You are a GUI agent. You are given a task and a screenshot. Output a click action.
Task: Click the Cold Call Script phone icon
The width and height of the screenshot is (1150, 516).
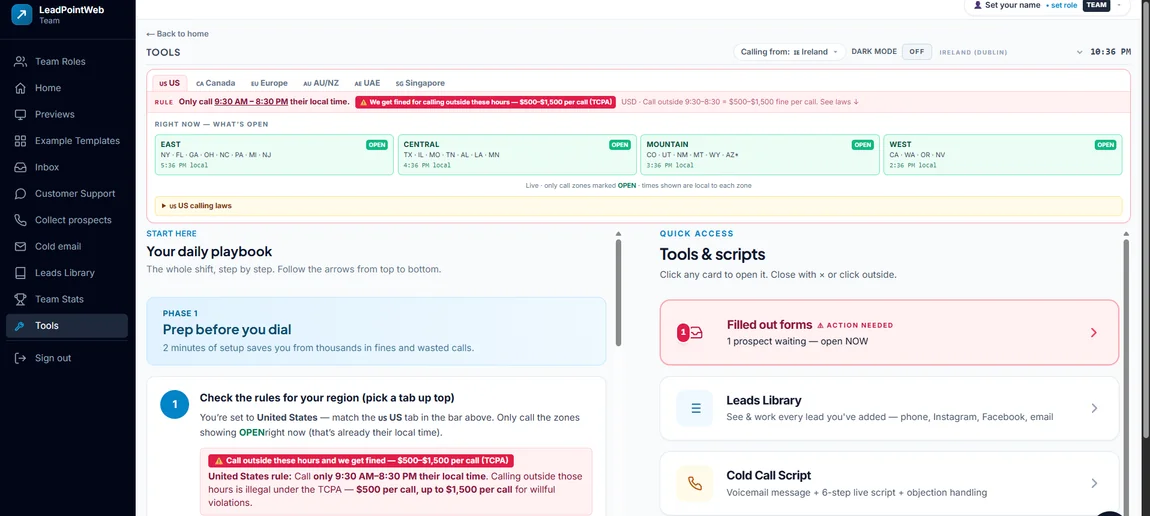695,483
